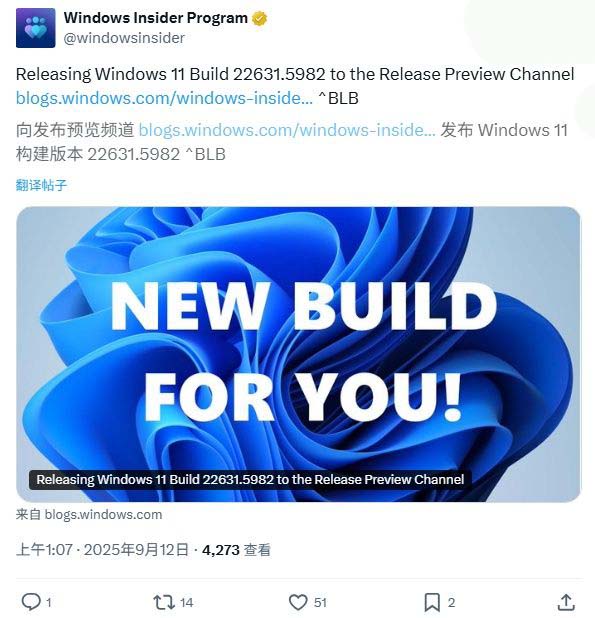The image size is (595, 618).
Task: Click the Windows Insider Program display name
Action: click(x=156, y=18)
